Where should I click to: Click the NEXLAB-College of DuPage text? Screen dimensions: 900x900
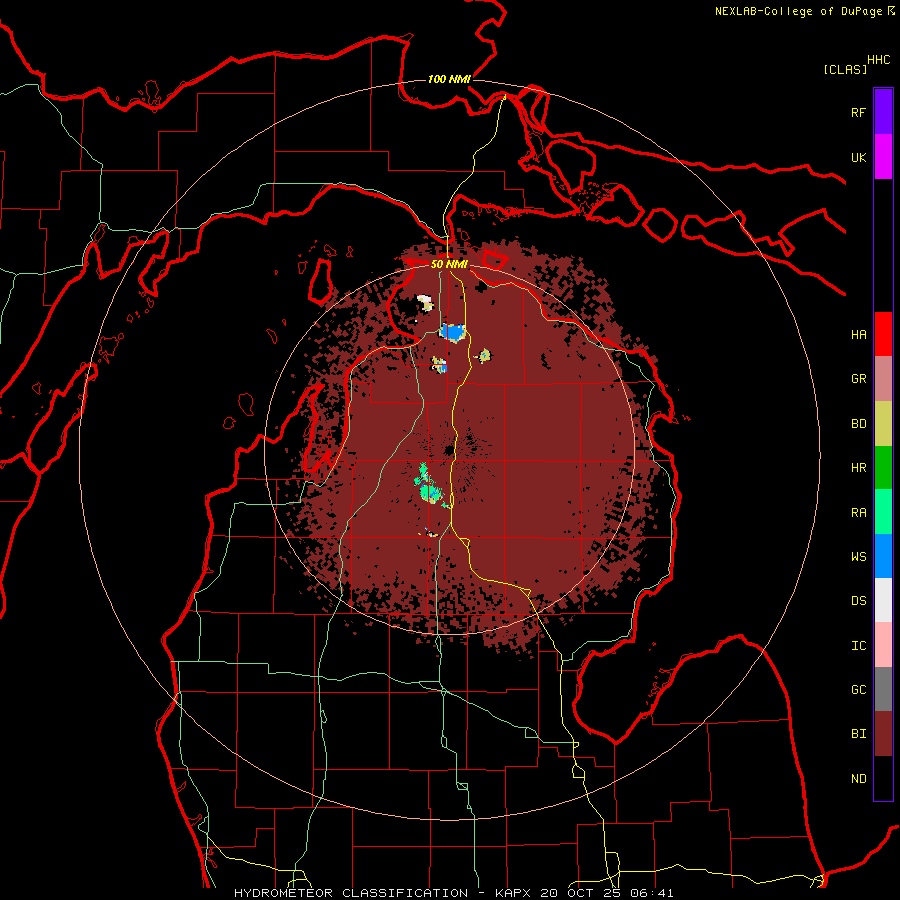[798, 11]
